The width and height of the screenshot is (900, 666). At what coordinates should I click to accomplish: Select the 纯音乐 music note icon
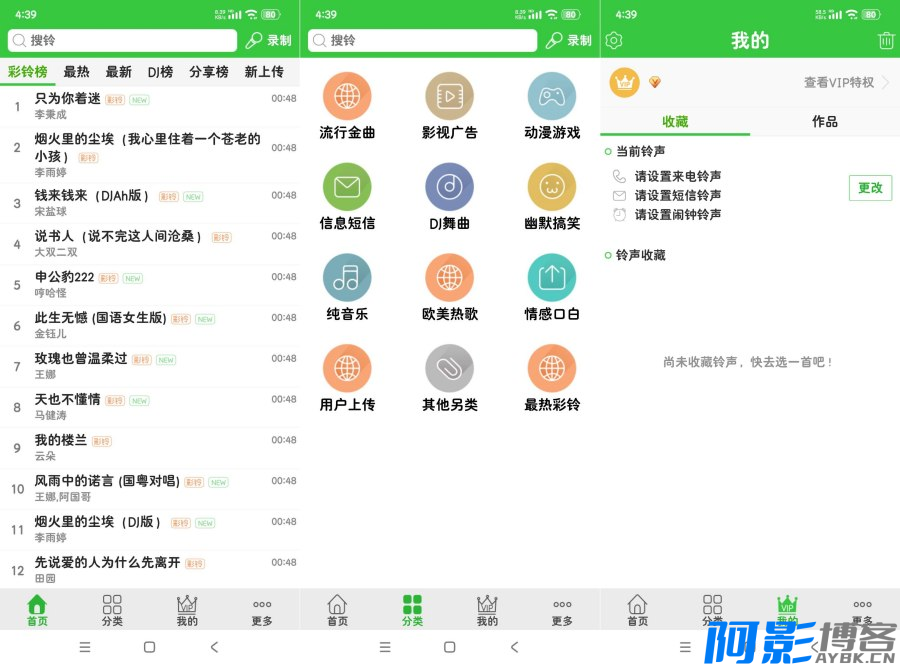(347, 278)
